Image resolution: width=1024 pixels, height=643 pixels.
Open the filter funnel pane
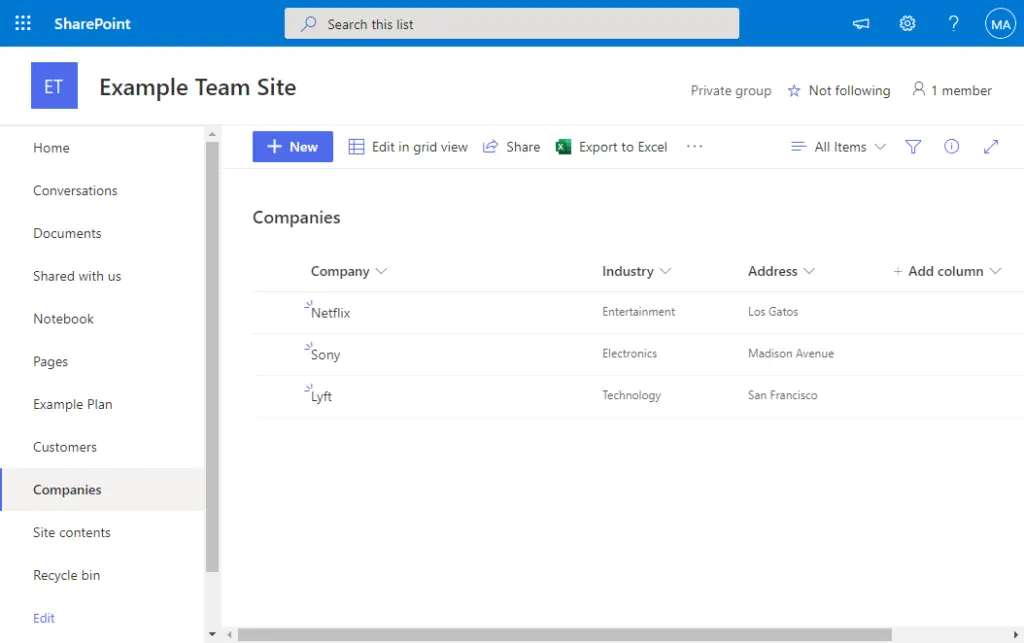(913, 147)
